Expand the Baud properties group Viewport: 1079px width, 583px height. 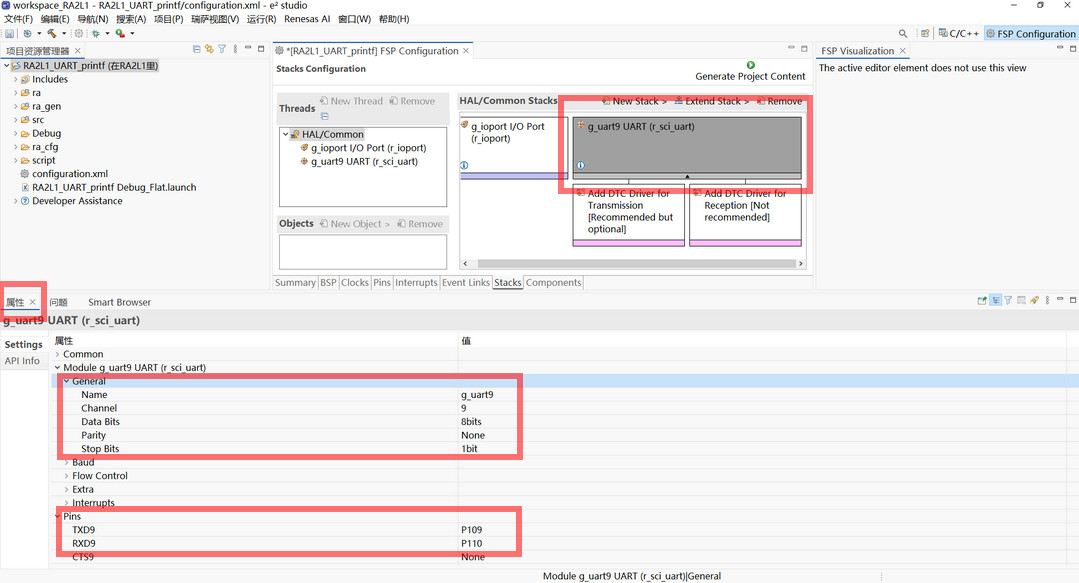coord(67,463)
